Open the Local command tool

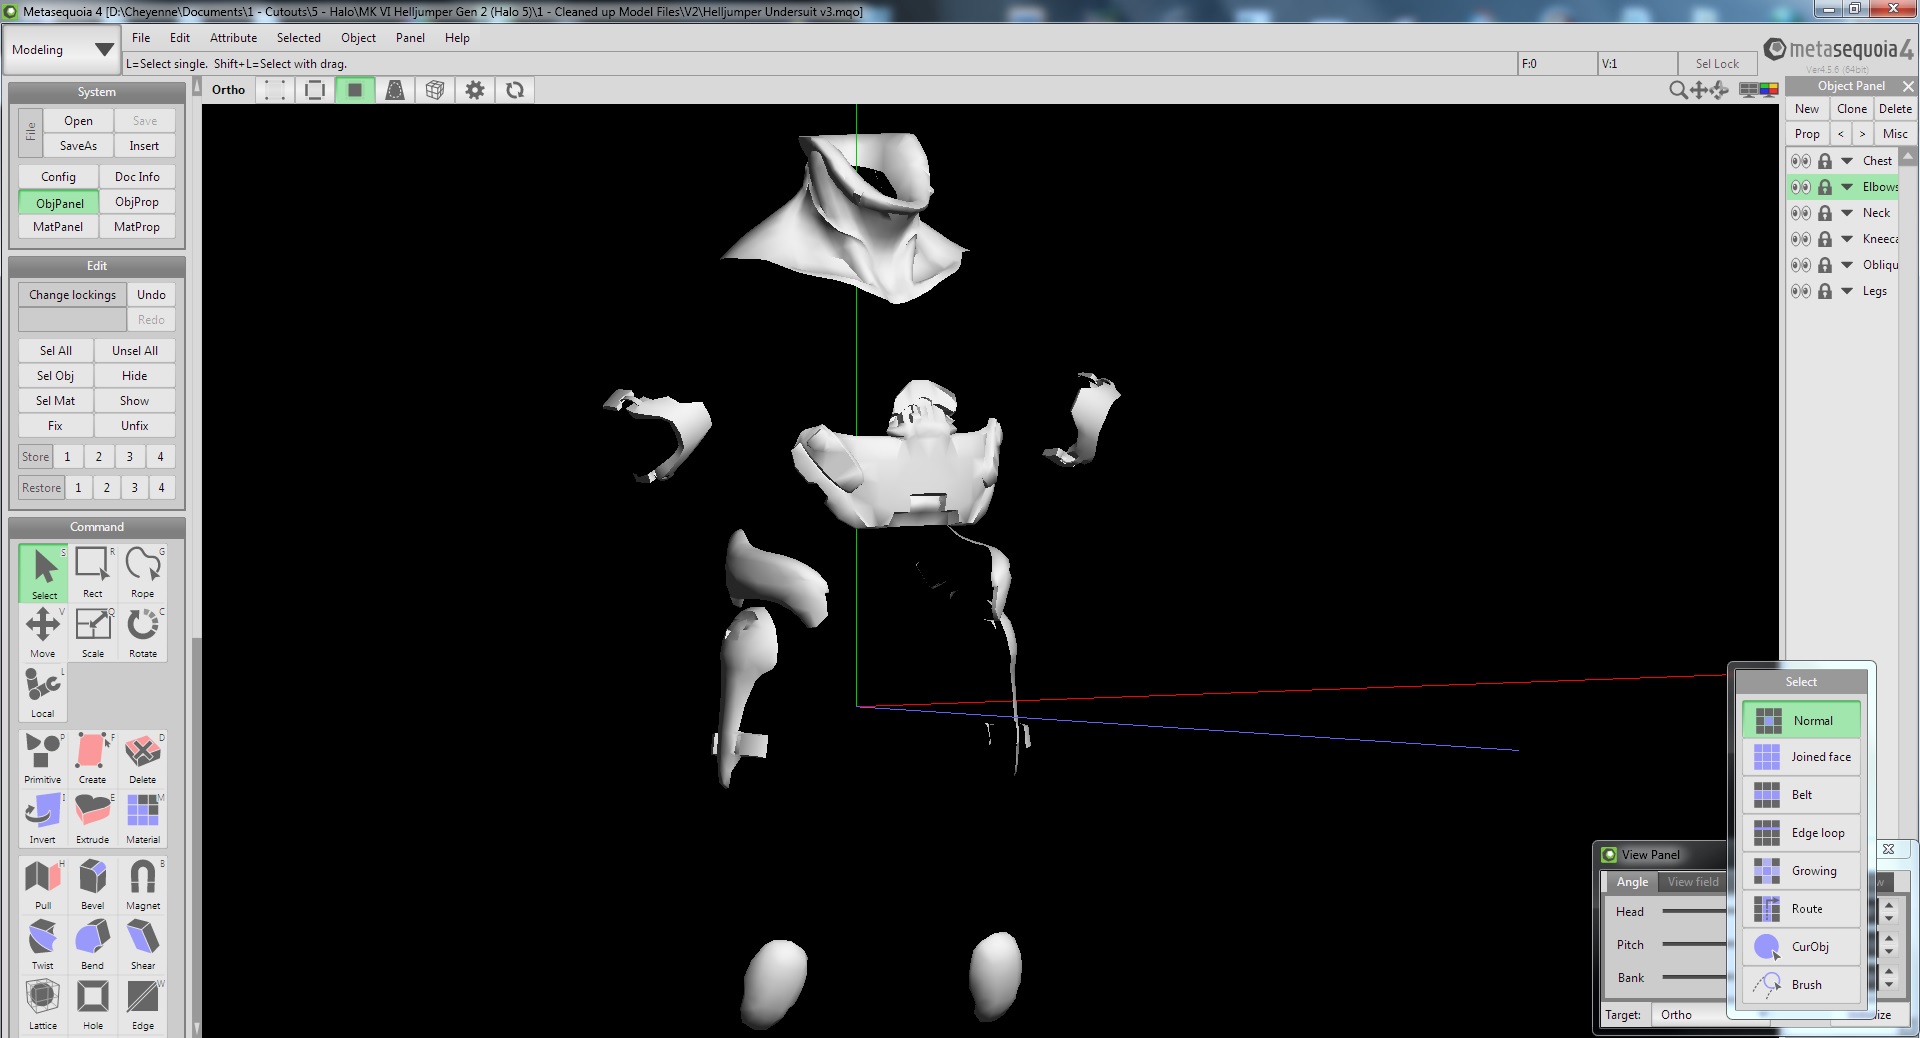click(x=43, y=693)
